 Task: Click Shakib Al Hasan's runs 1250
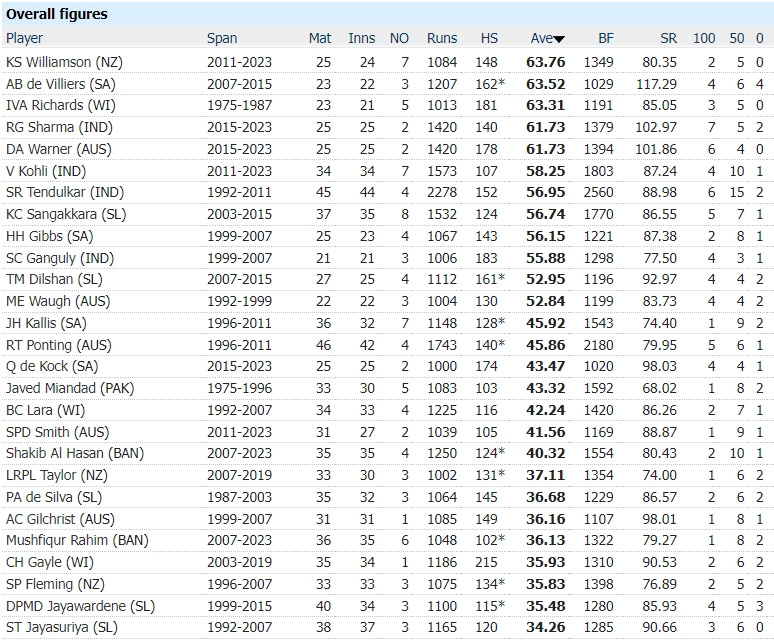[442, 453]
